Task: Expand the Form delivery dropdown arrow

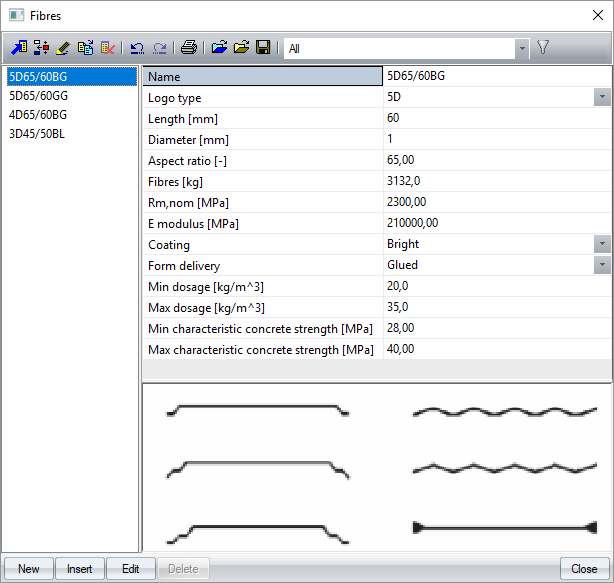Action: [602, 265]
